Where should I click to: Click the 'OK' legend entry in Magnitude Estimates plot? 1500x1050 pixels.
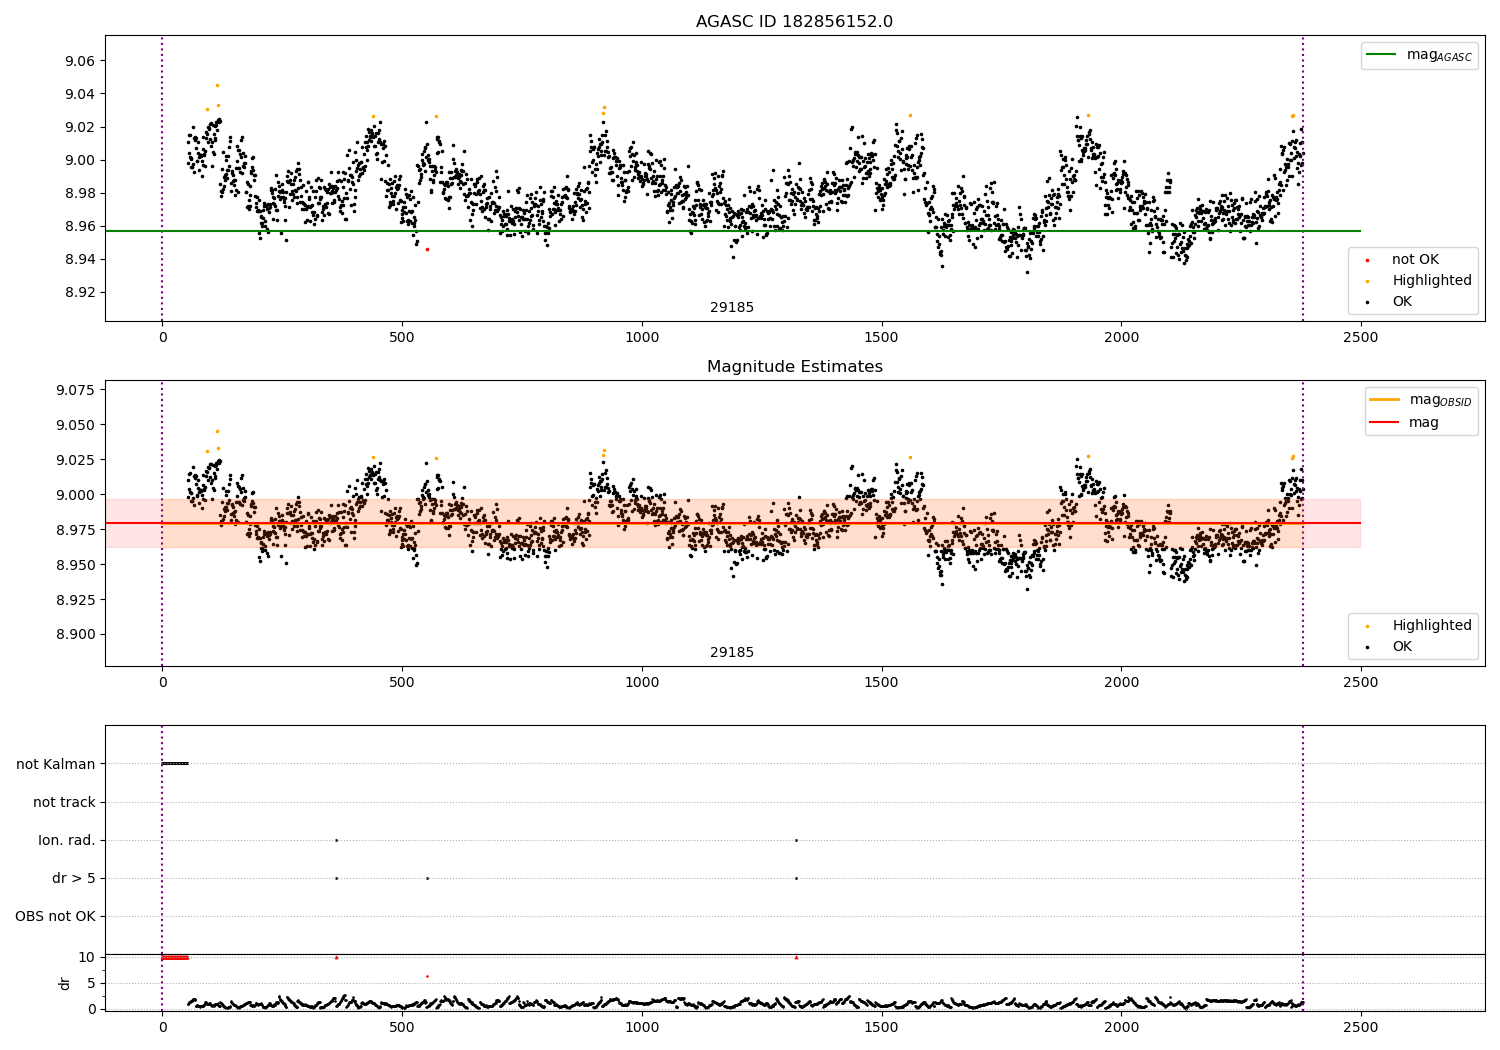pyautogui.click(x=1402, y=647)
